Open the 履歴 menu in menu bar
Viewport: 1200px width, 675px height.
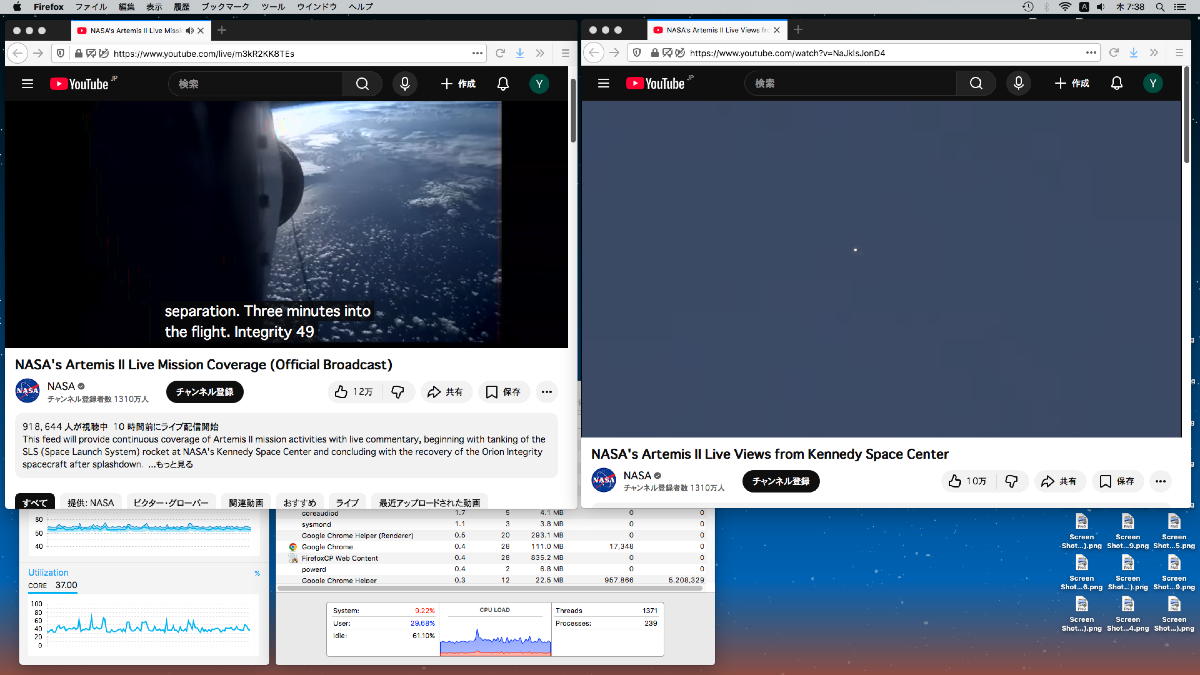pyautogui.click(x=181, y=7)
